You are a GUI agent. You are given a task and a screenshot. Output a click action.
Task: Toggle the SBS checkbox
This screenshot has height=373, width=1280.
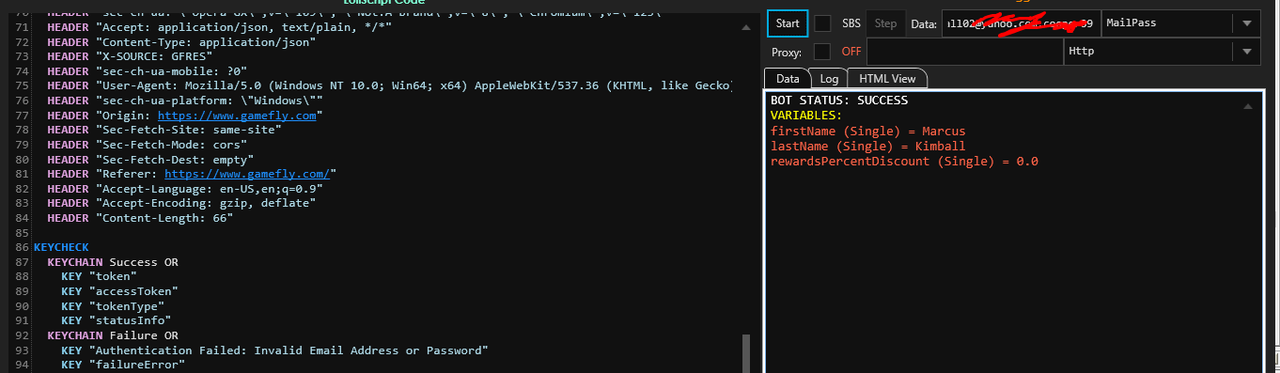click(822, 23)
